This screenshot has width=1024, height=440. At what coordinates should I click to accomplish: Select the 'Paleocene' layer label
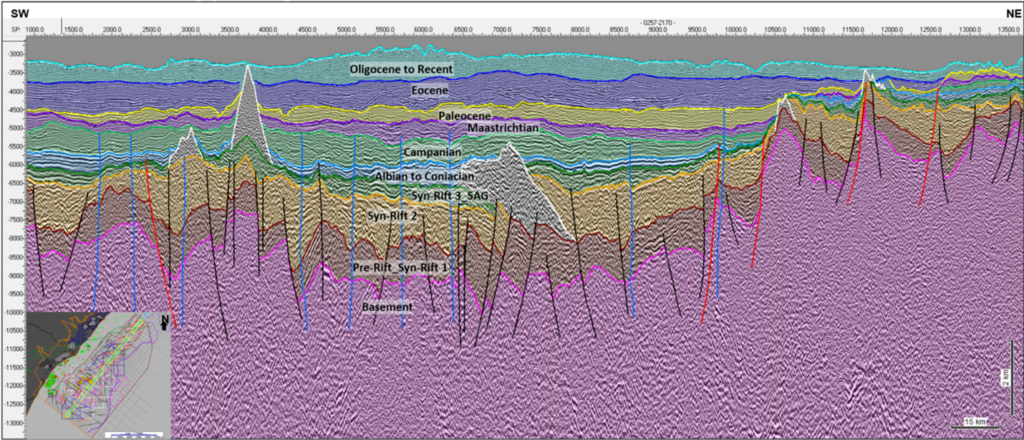464,116
